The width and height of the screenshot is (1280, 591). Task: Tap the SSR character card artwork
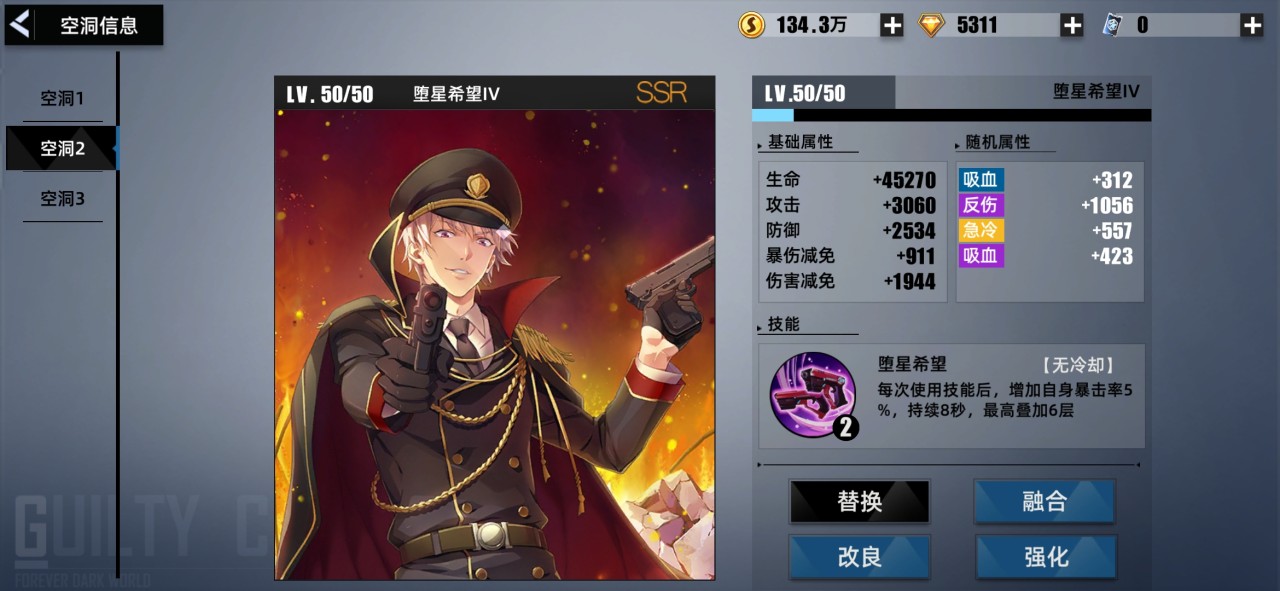click(x=495, y=344)
